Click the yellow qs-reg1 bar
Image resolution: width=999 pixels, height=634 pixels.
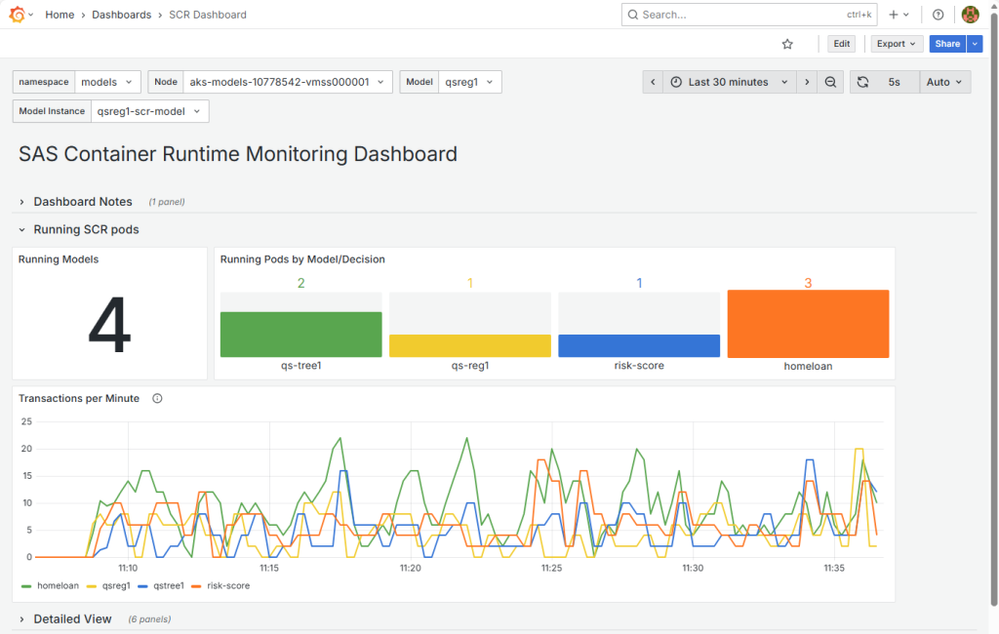point(470,346)
